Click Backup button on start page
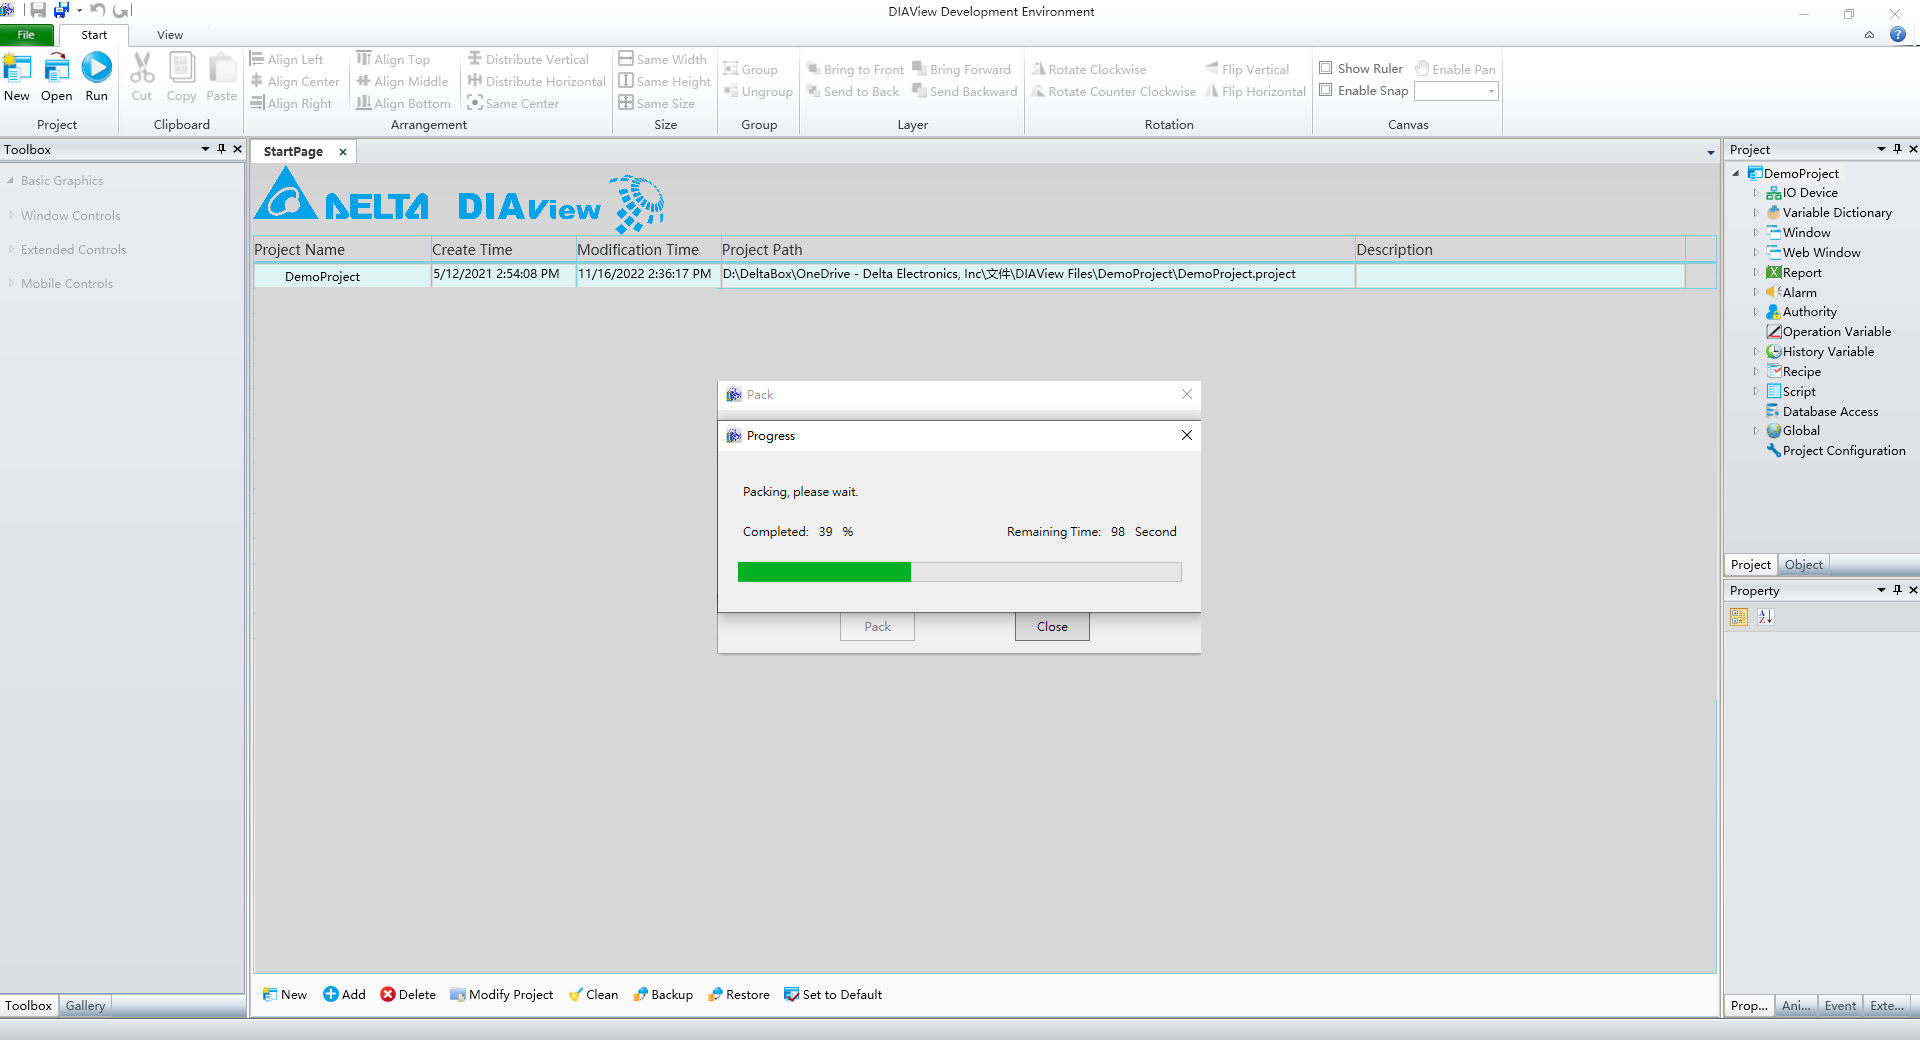The height and width of the screenshot is (1042, 1920). (663, 995)
